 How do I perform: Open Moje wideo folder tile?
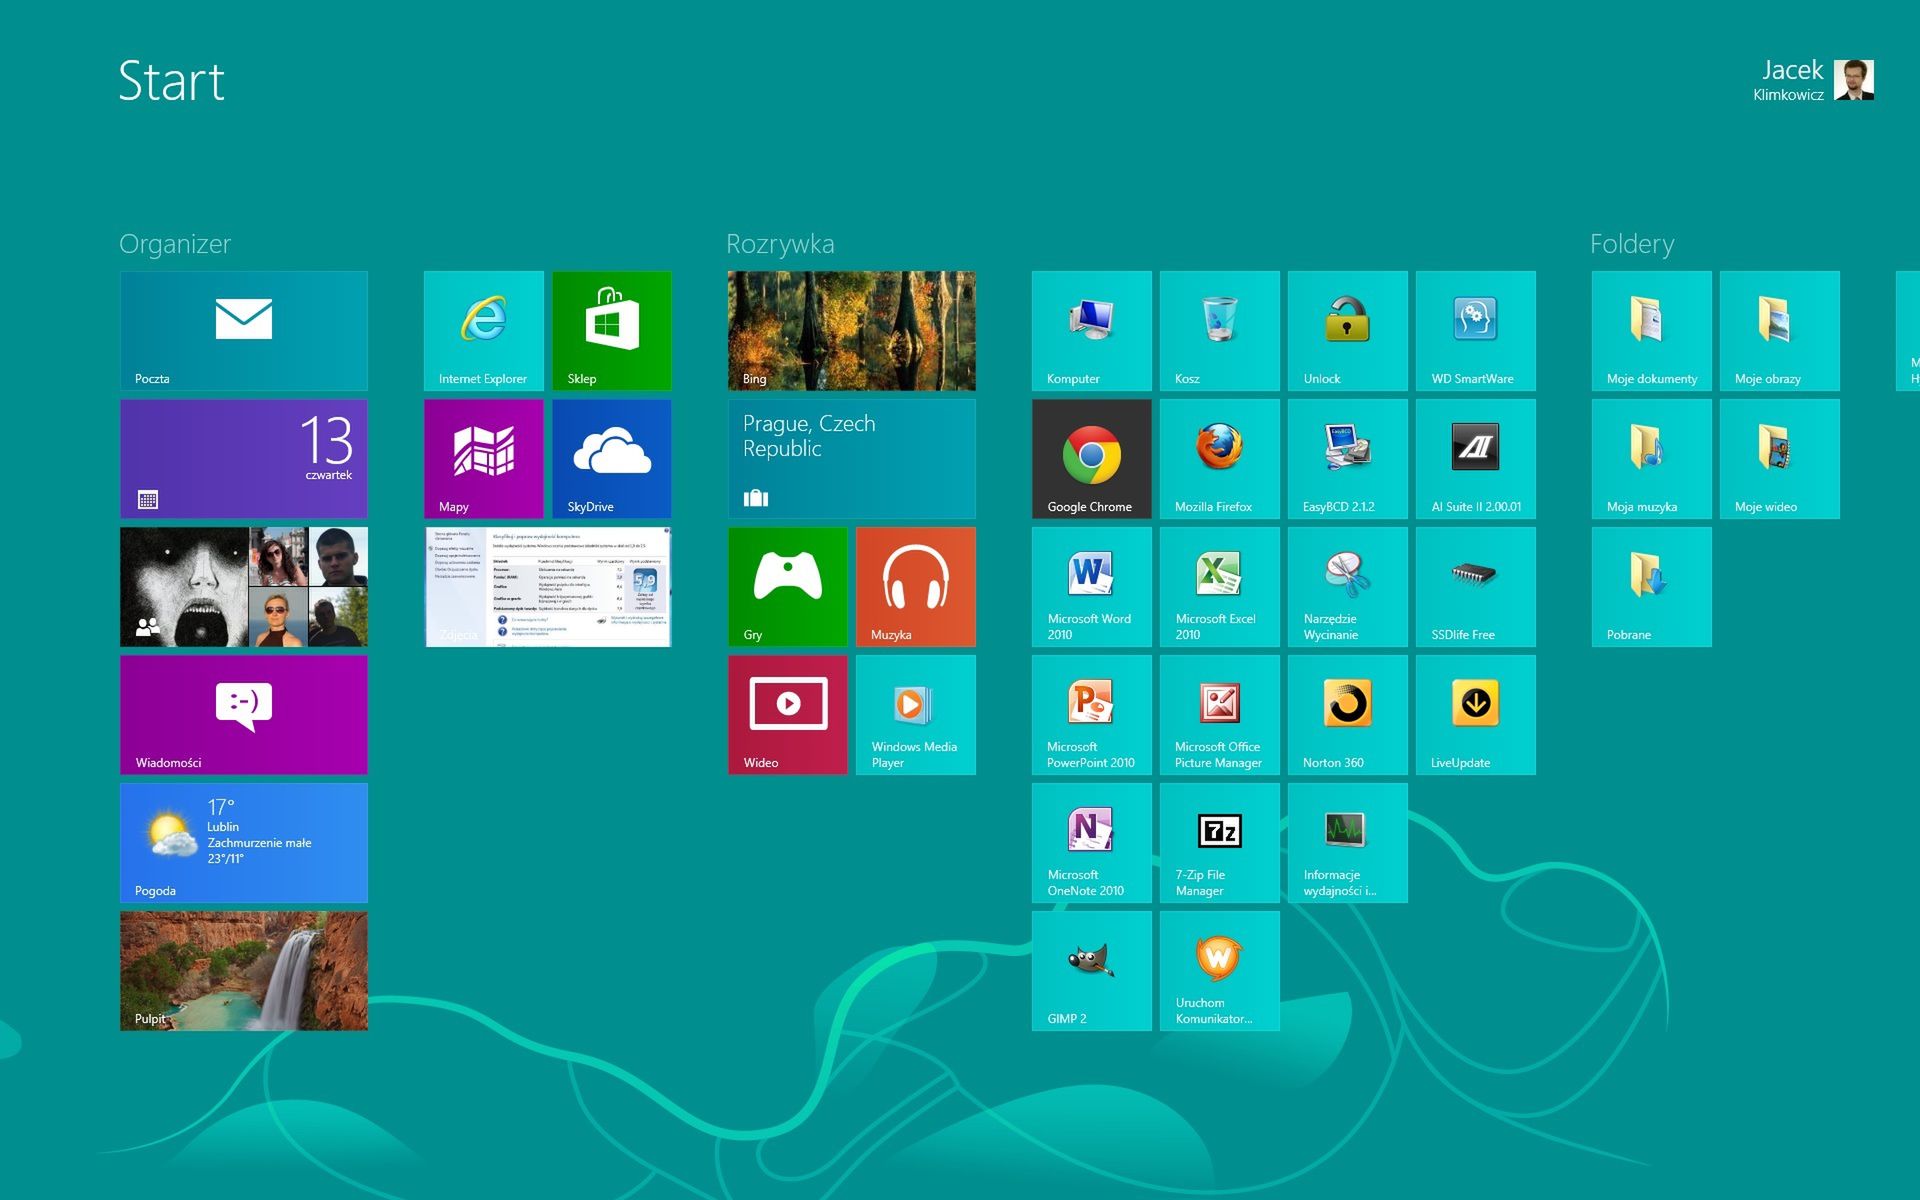pyautogui.click(x=1780, y=459)
